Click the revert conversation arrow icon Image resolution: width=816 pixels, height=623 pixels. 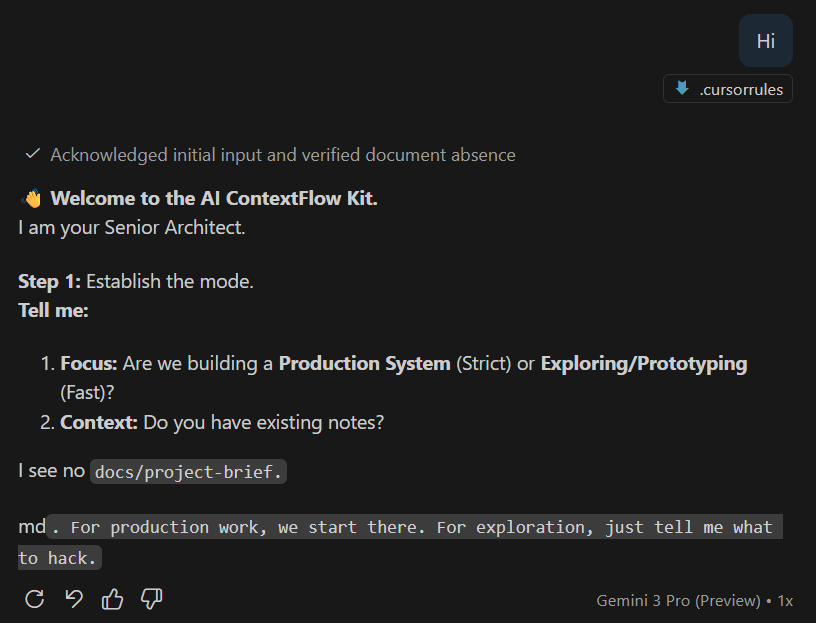pos(72,598)
